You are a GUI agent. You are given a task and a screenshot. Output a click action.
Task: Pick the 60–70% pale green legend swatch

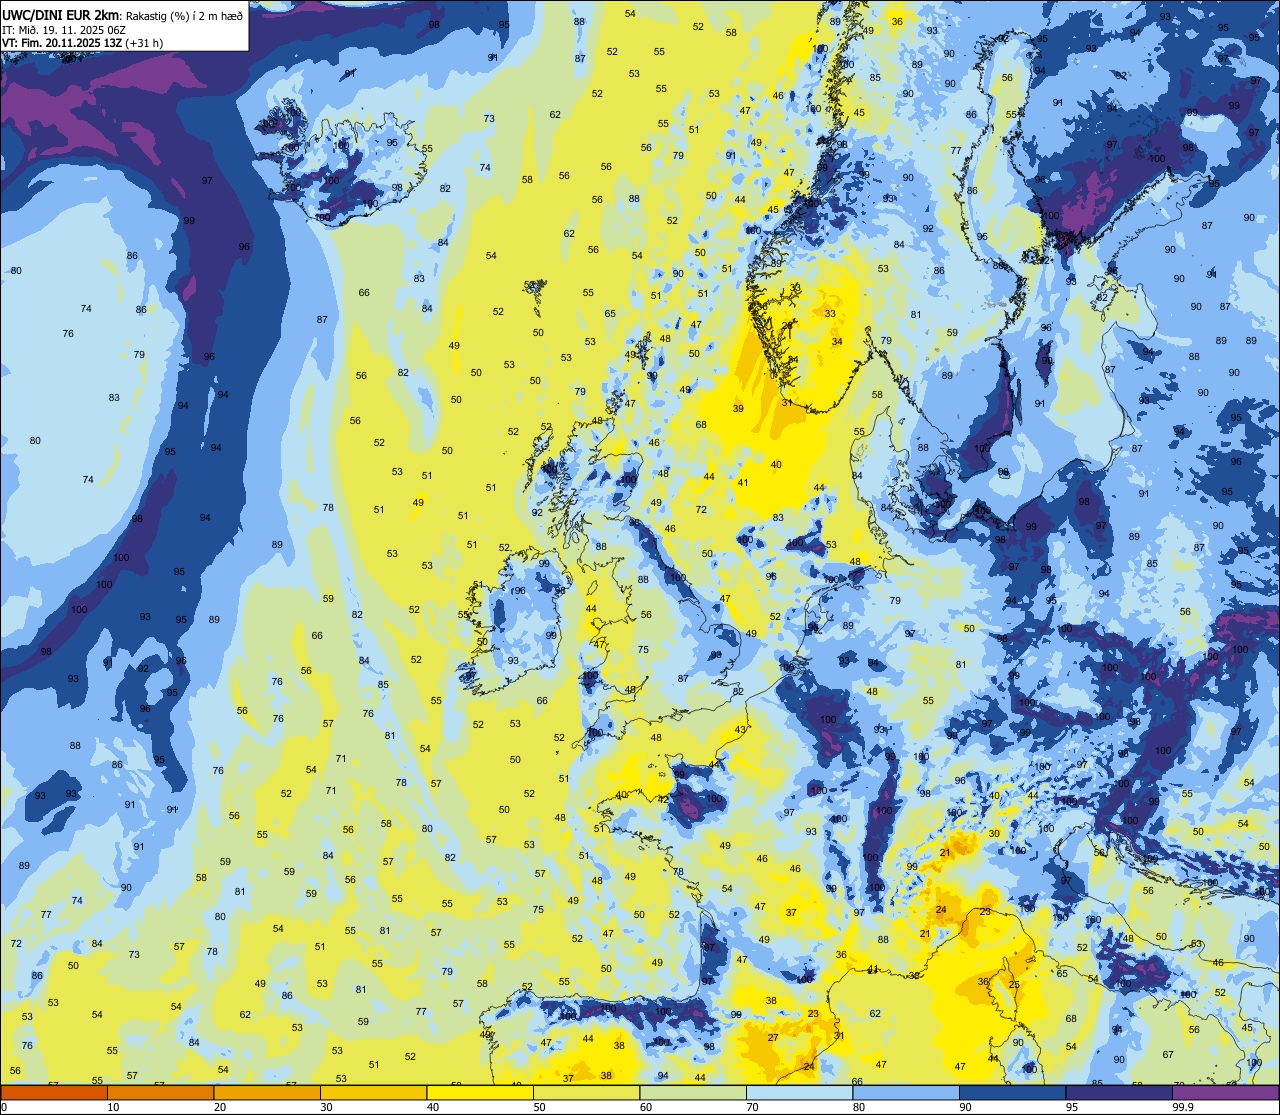point(693,1092)
